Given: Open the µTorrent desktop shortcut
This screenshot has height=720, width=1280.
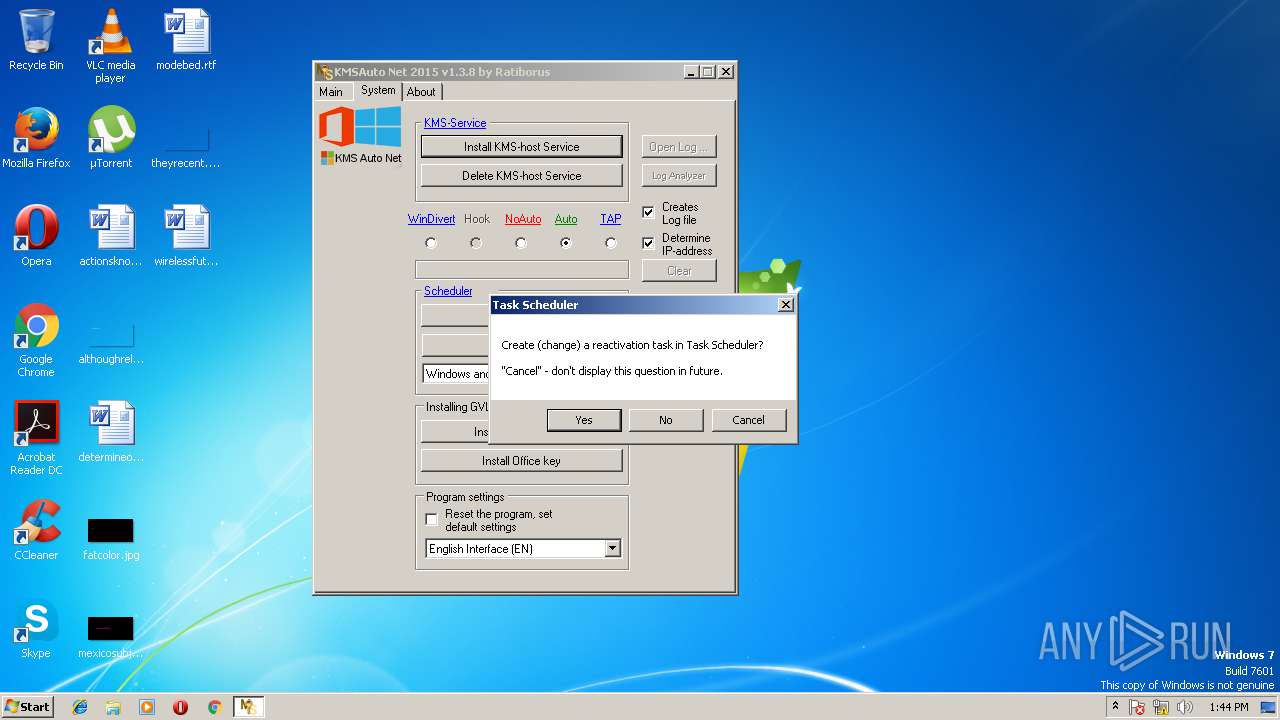Looking at the screenshot, I should (111, 138).
